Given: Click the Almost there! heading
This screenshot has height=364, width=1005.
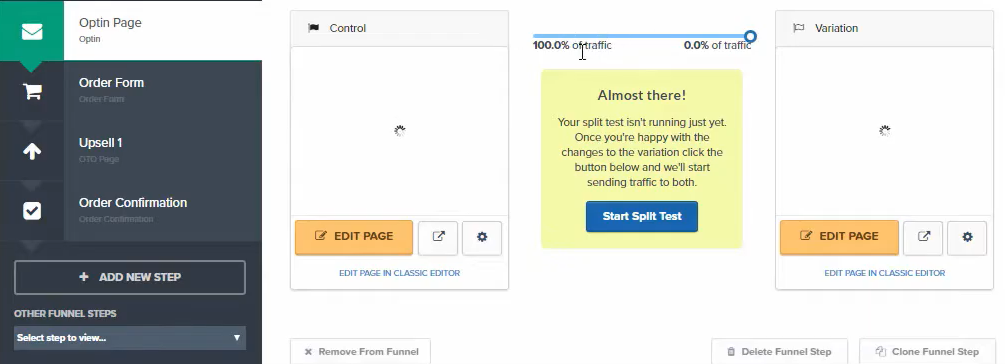Looking at the screenshot, I should pos(642,95).
